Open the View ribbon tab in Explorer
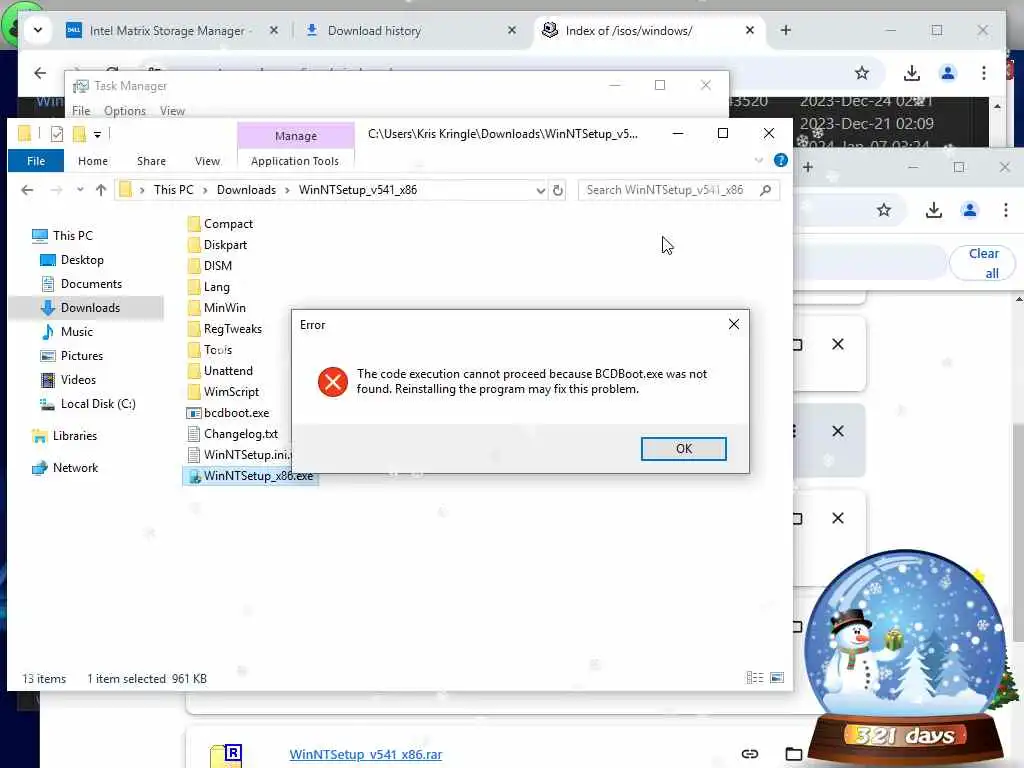 coord(207,161)
